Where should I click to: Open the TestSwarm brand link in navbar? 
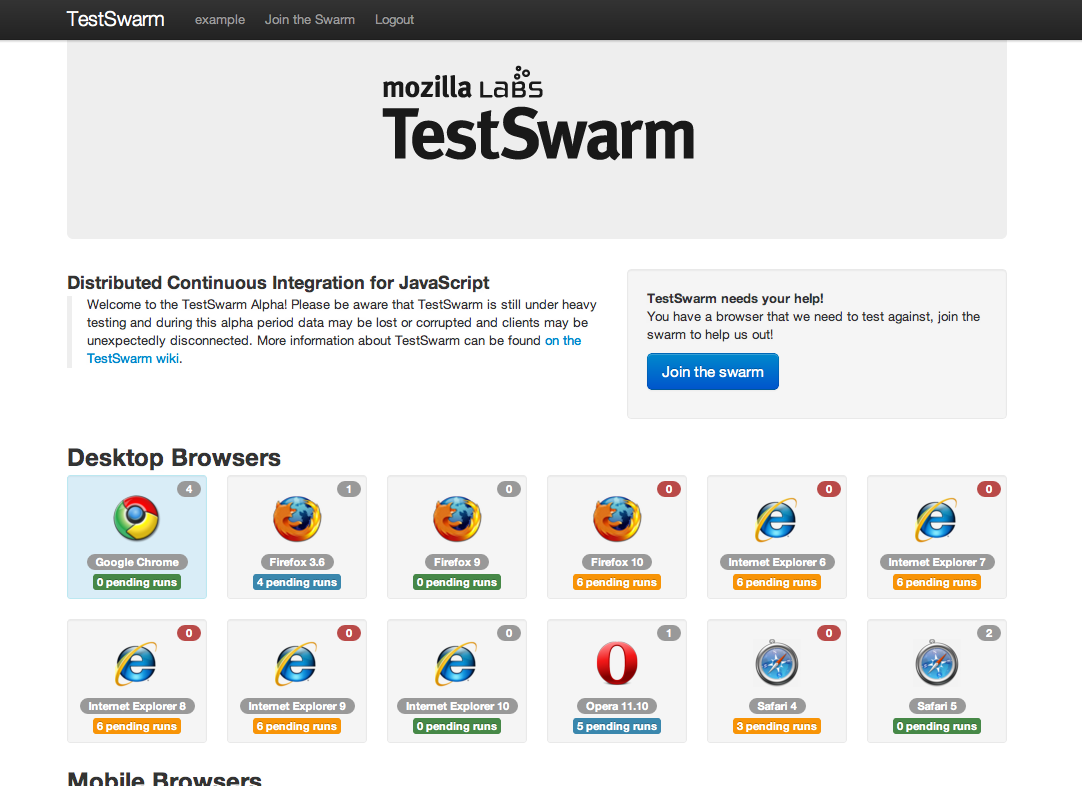[115, 19]
